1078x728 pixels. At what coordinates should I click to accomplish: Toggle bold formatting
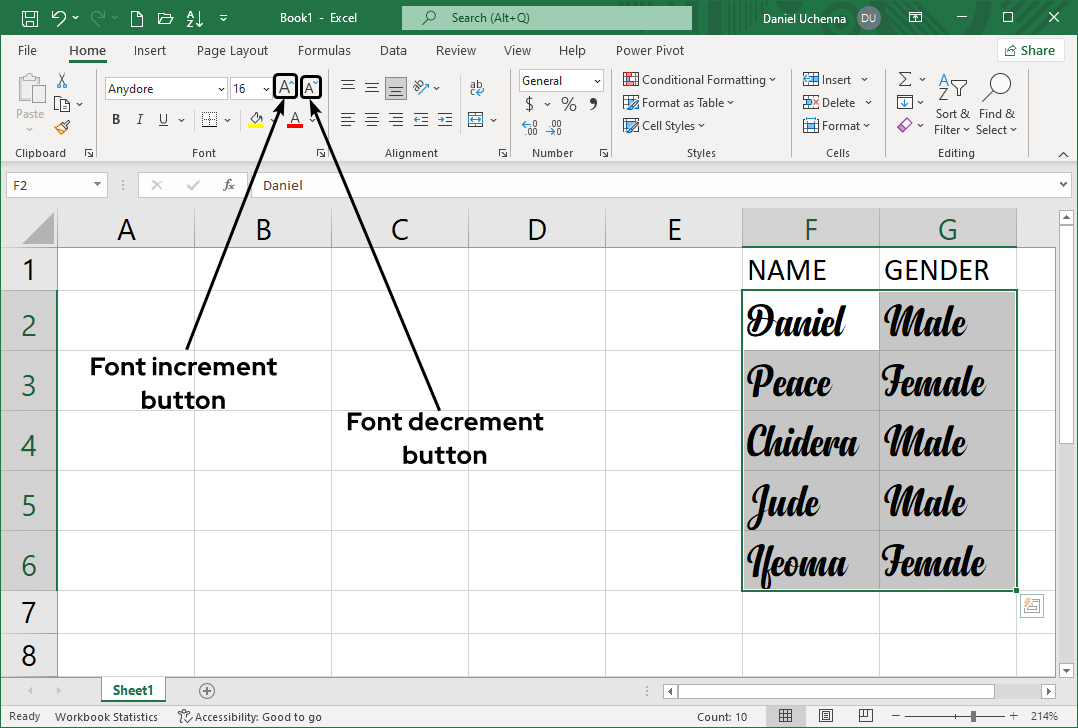pos(115,119)
